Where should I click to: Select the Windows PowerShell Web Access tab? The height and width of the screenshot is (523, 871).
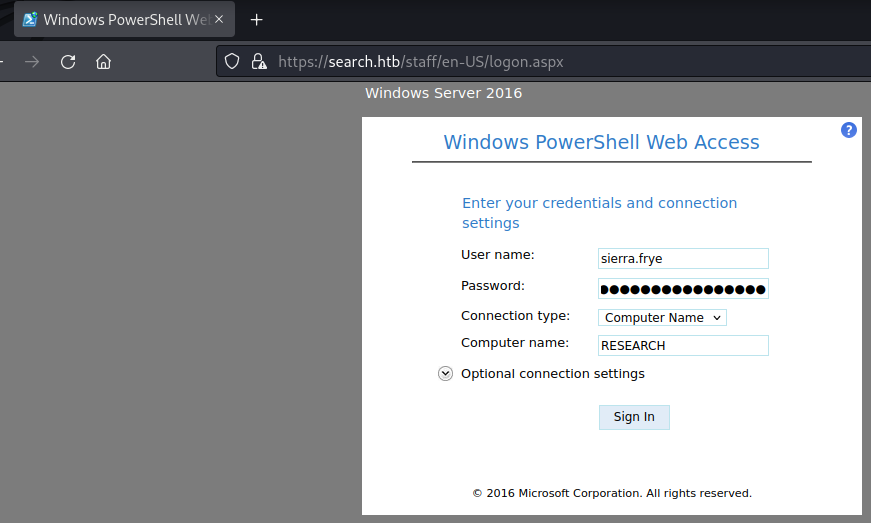tap(124, 19)
